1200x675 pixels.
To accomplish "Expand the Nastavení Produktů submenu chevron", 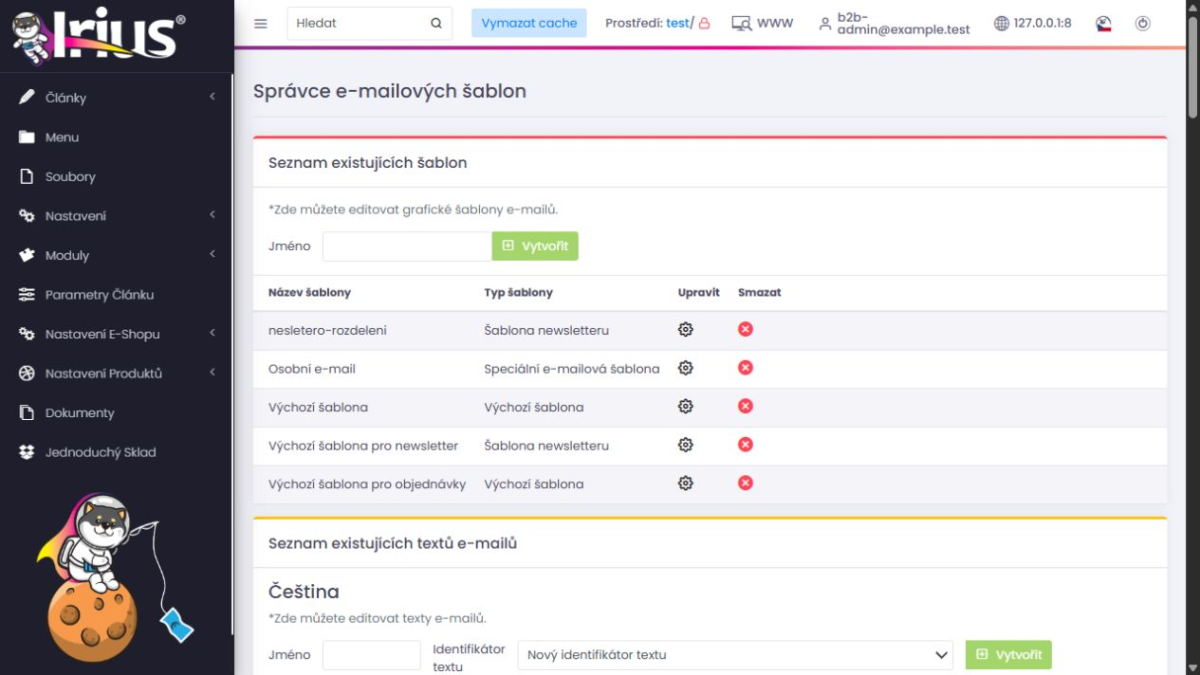I will coord(212,372).
